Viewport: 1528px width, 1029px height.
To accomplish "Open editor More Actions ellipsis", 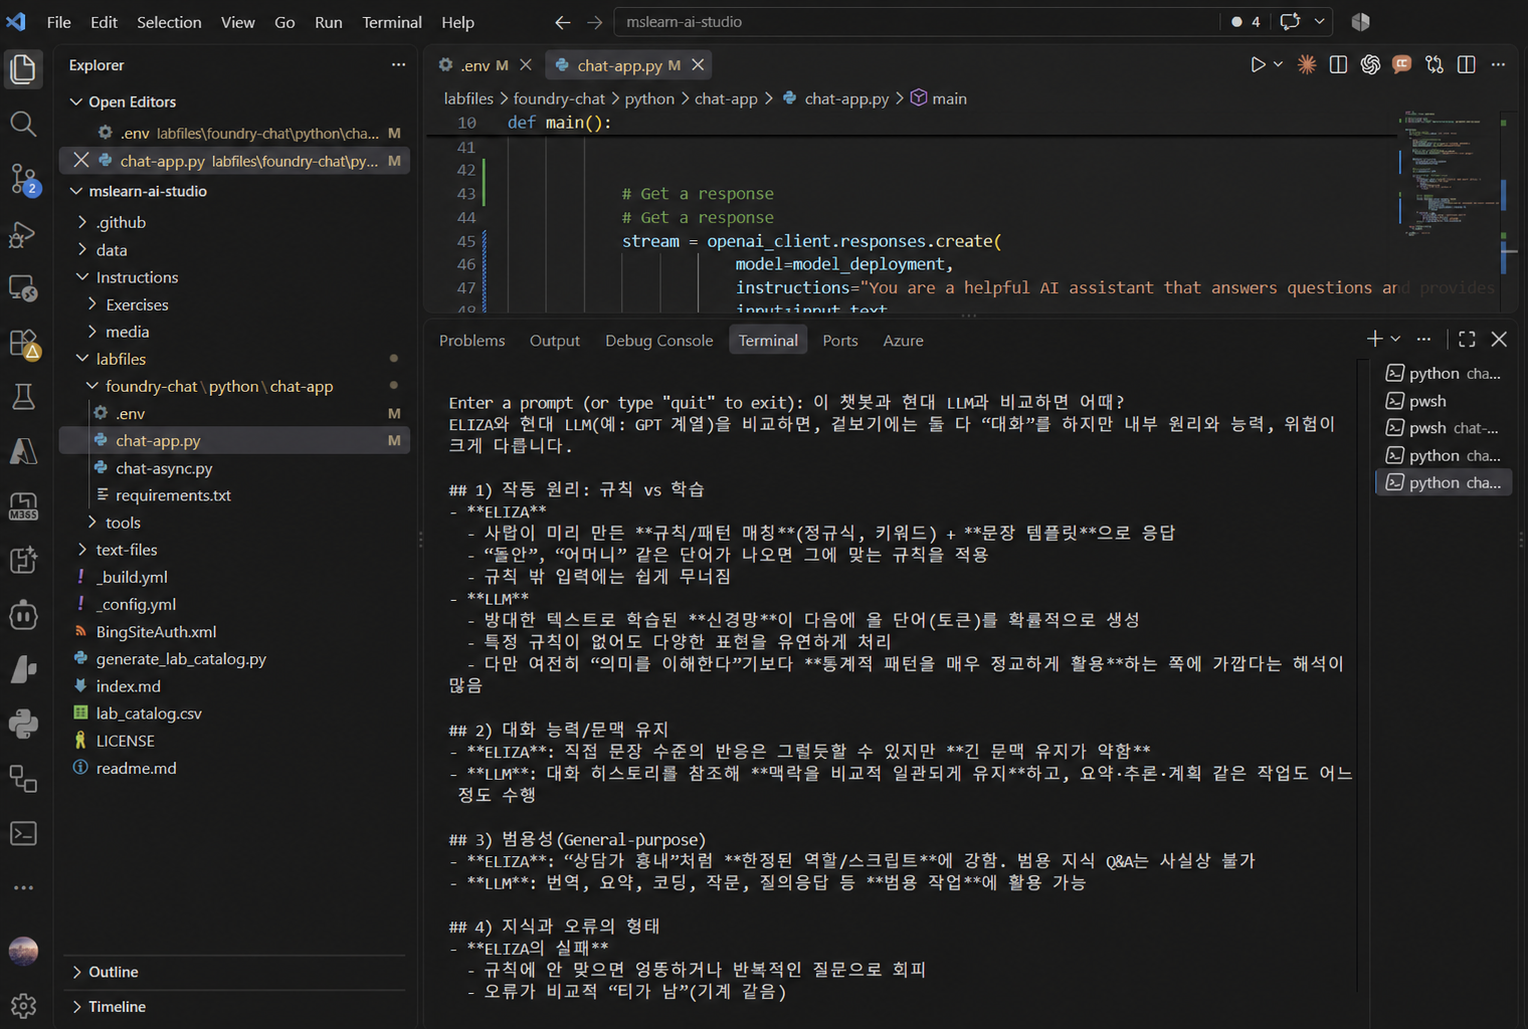I will (x=1498, y=65).
